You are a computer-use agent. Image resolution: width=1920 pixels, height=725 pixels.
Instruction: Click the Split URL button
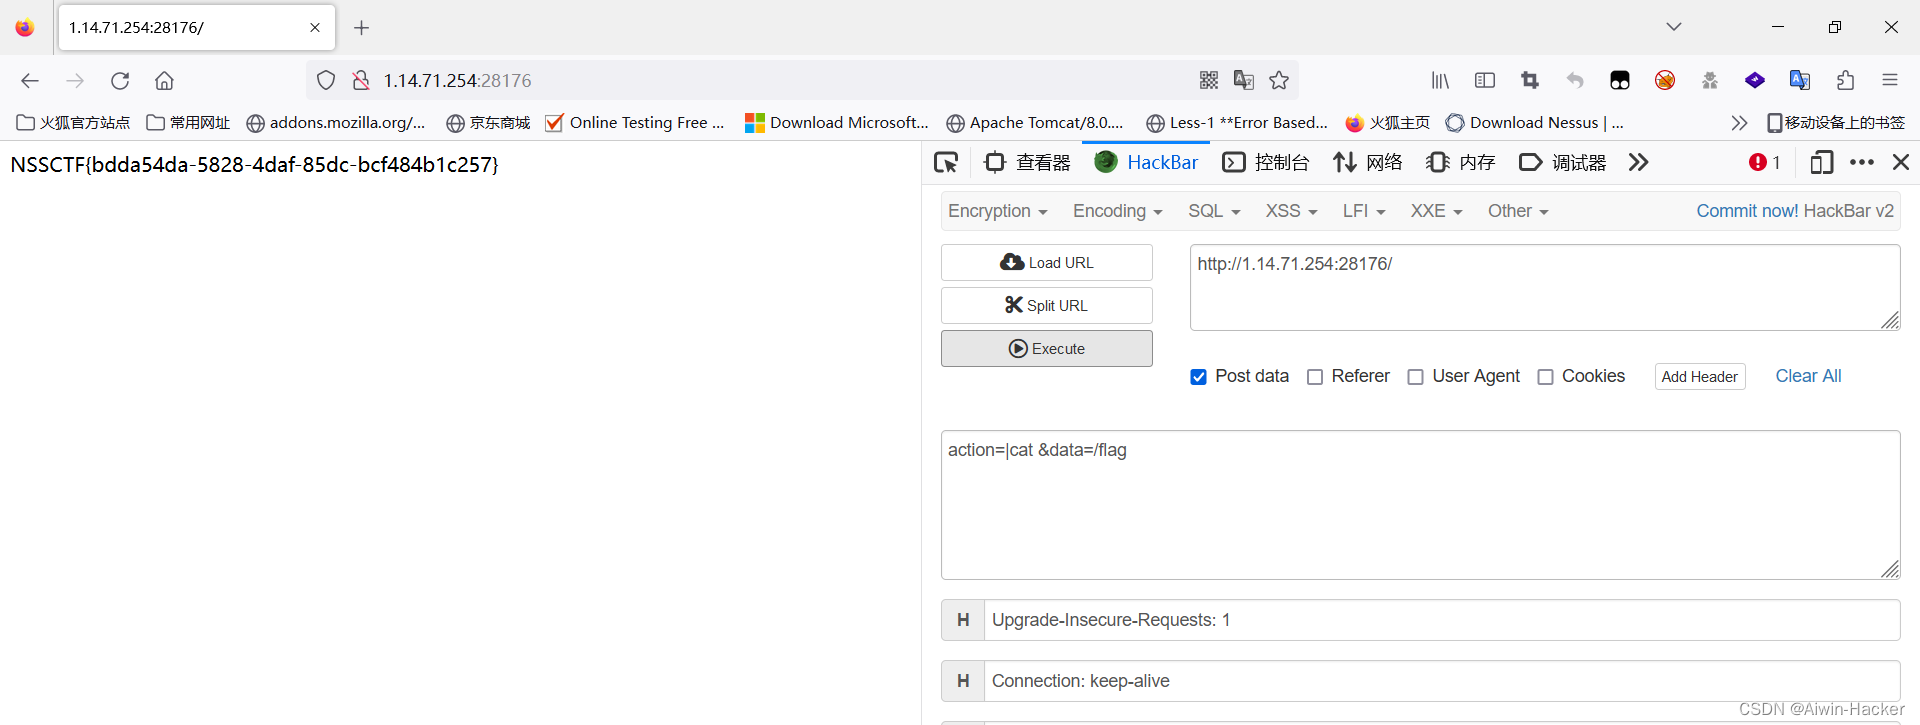coord(1047,305)
